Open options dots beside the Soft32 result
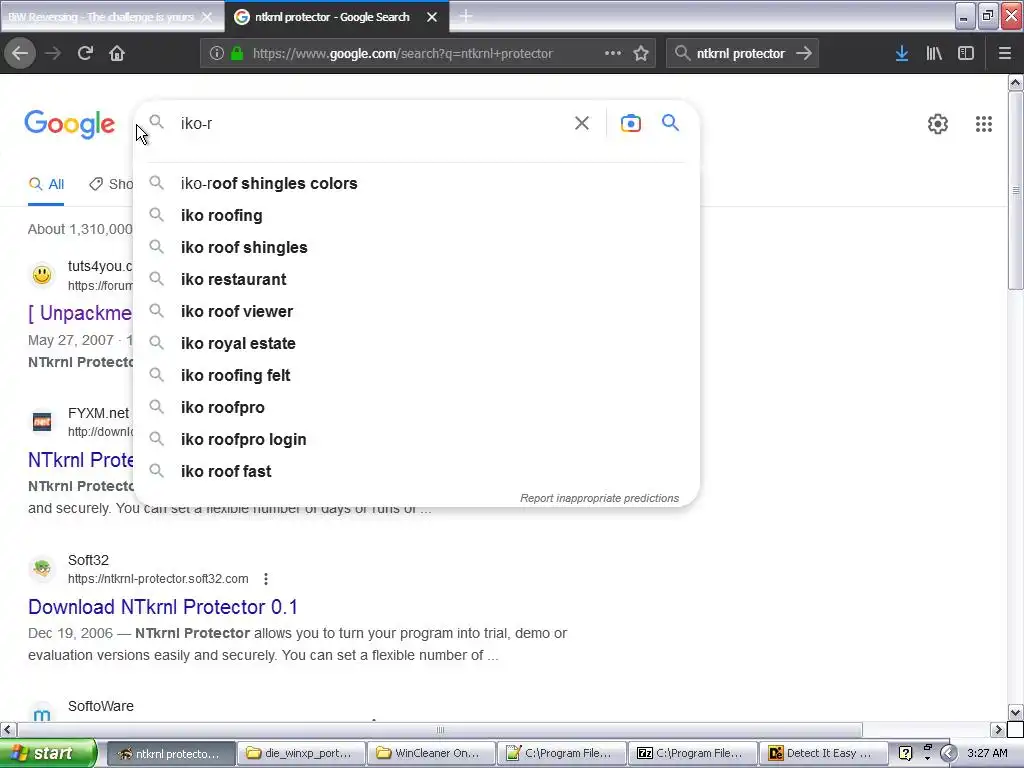 265,579
